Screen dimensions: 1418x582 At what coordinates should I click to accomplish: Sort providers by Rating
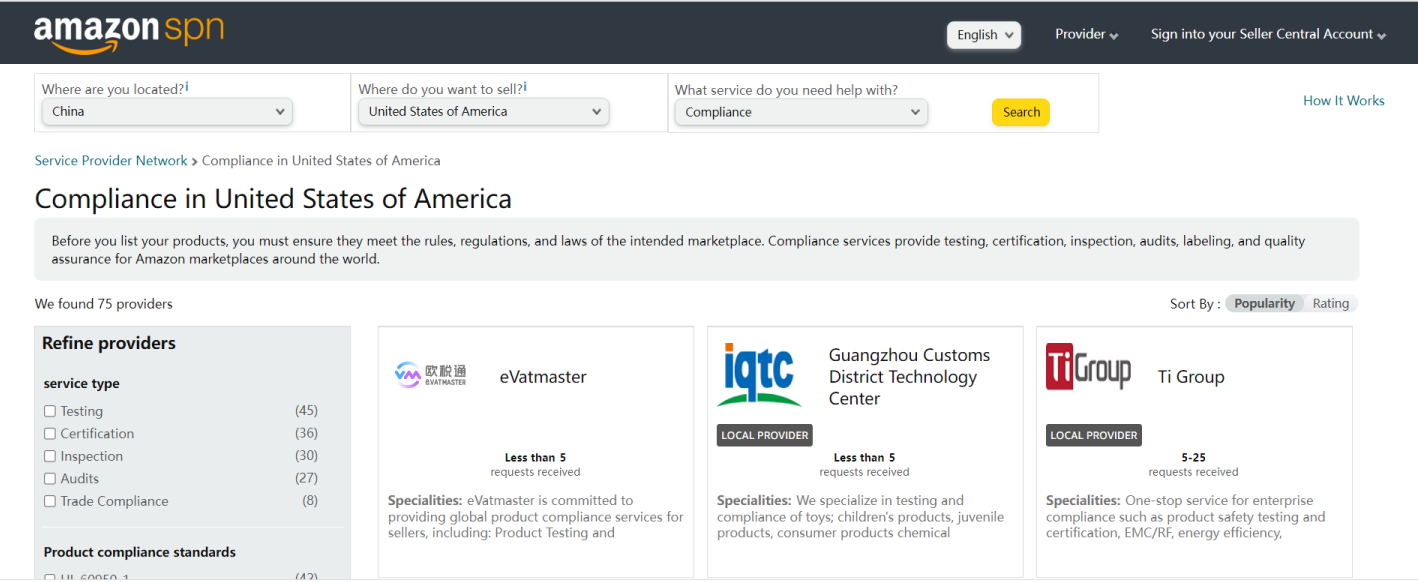pos(1330,304)
